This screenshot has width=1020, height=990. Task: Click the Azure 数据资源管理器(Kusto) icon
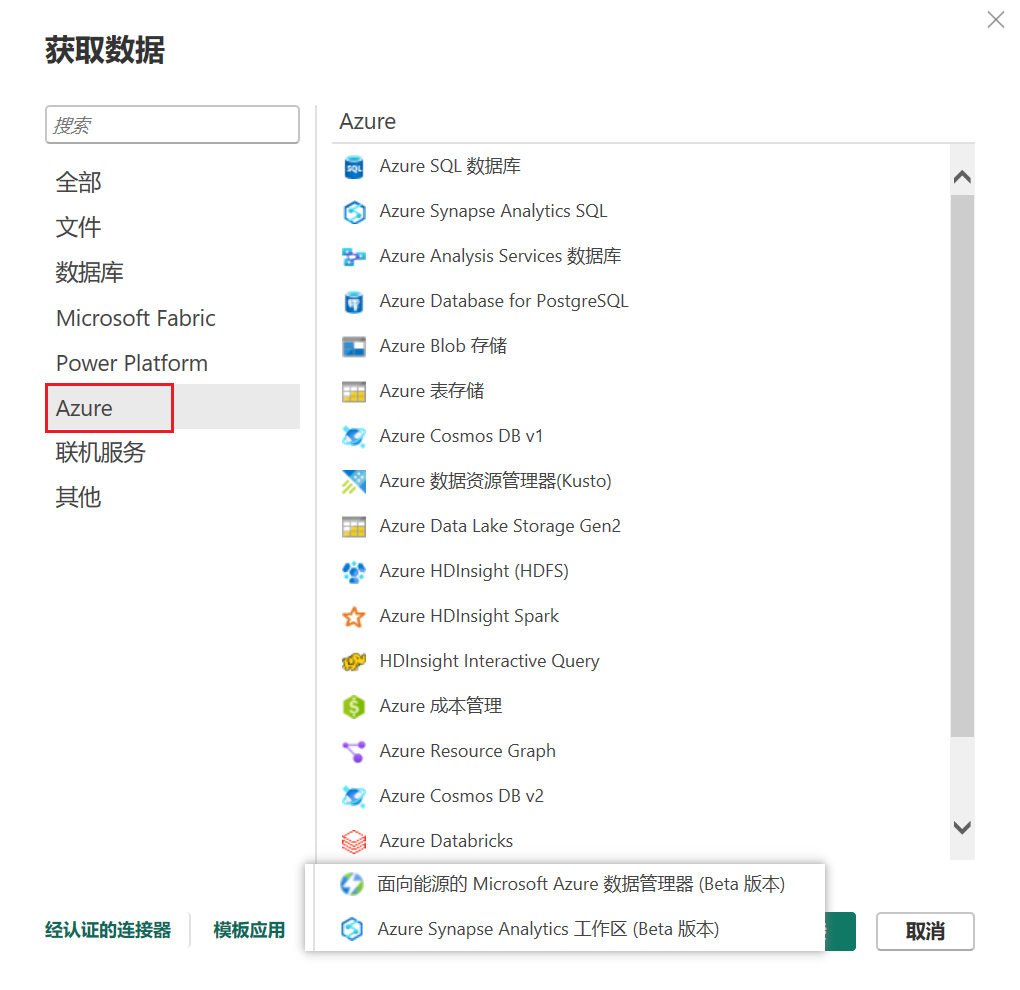354,481
